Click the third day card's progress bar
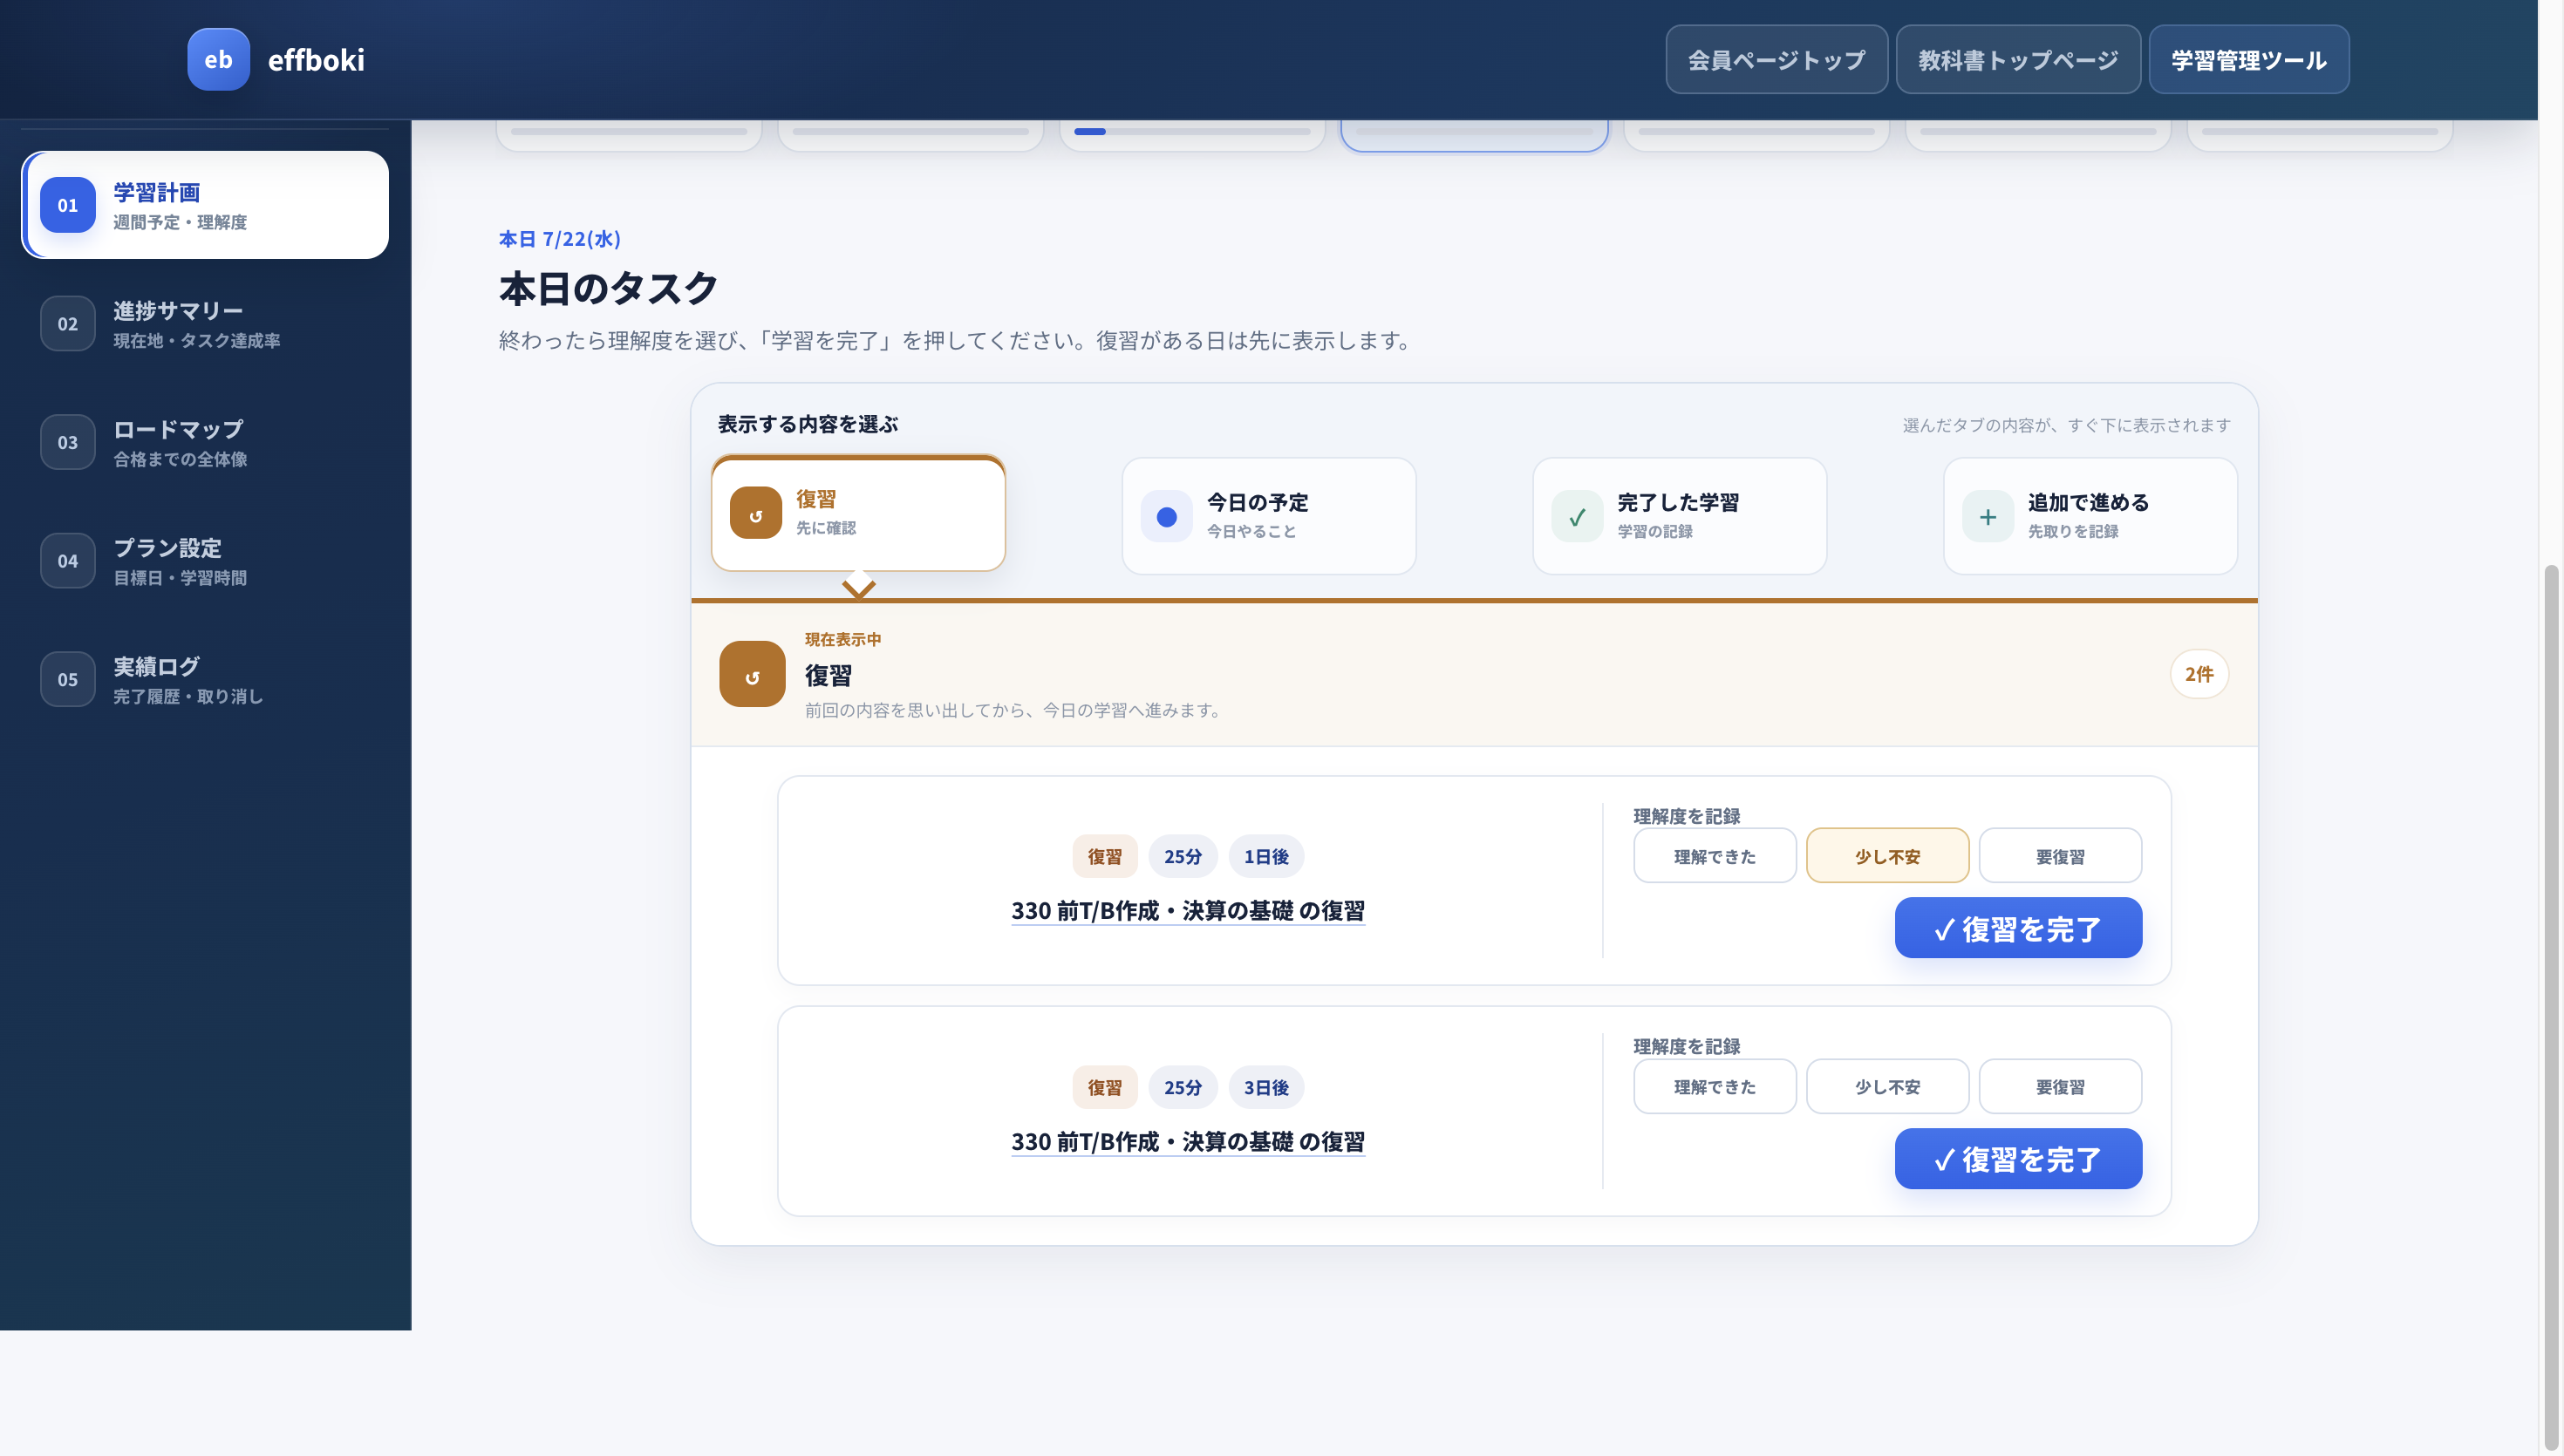 coord(1192,132)
